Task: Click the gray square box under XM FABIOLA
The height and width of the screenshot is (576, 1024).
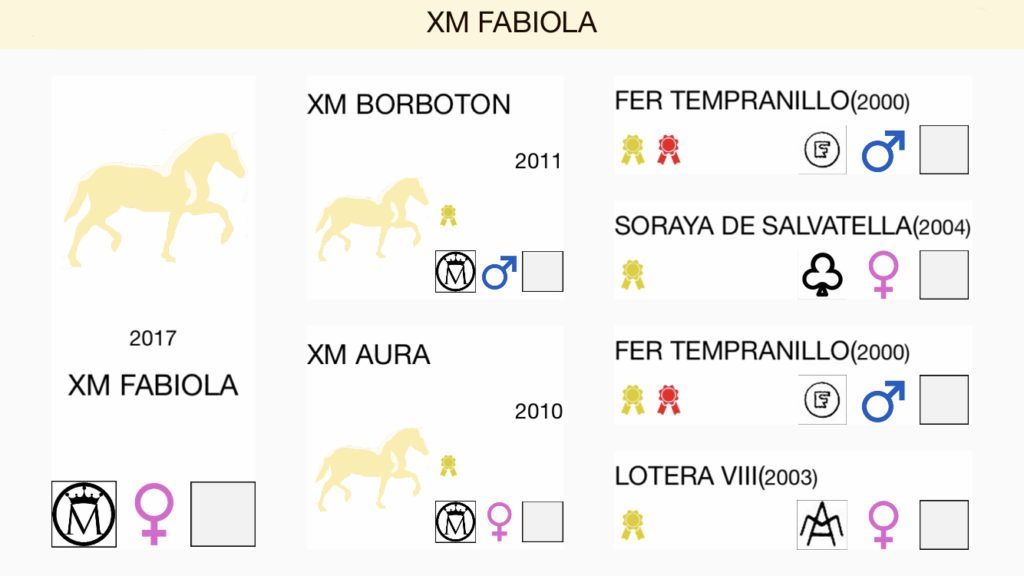Action: pyautogui.click(x=223, y=514)
